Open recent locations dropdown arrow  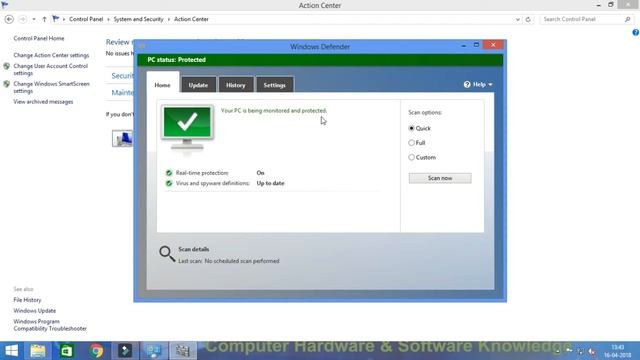coord(34,19)
